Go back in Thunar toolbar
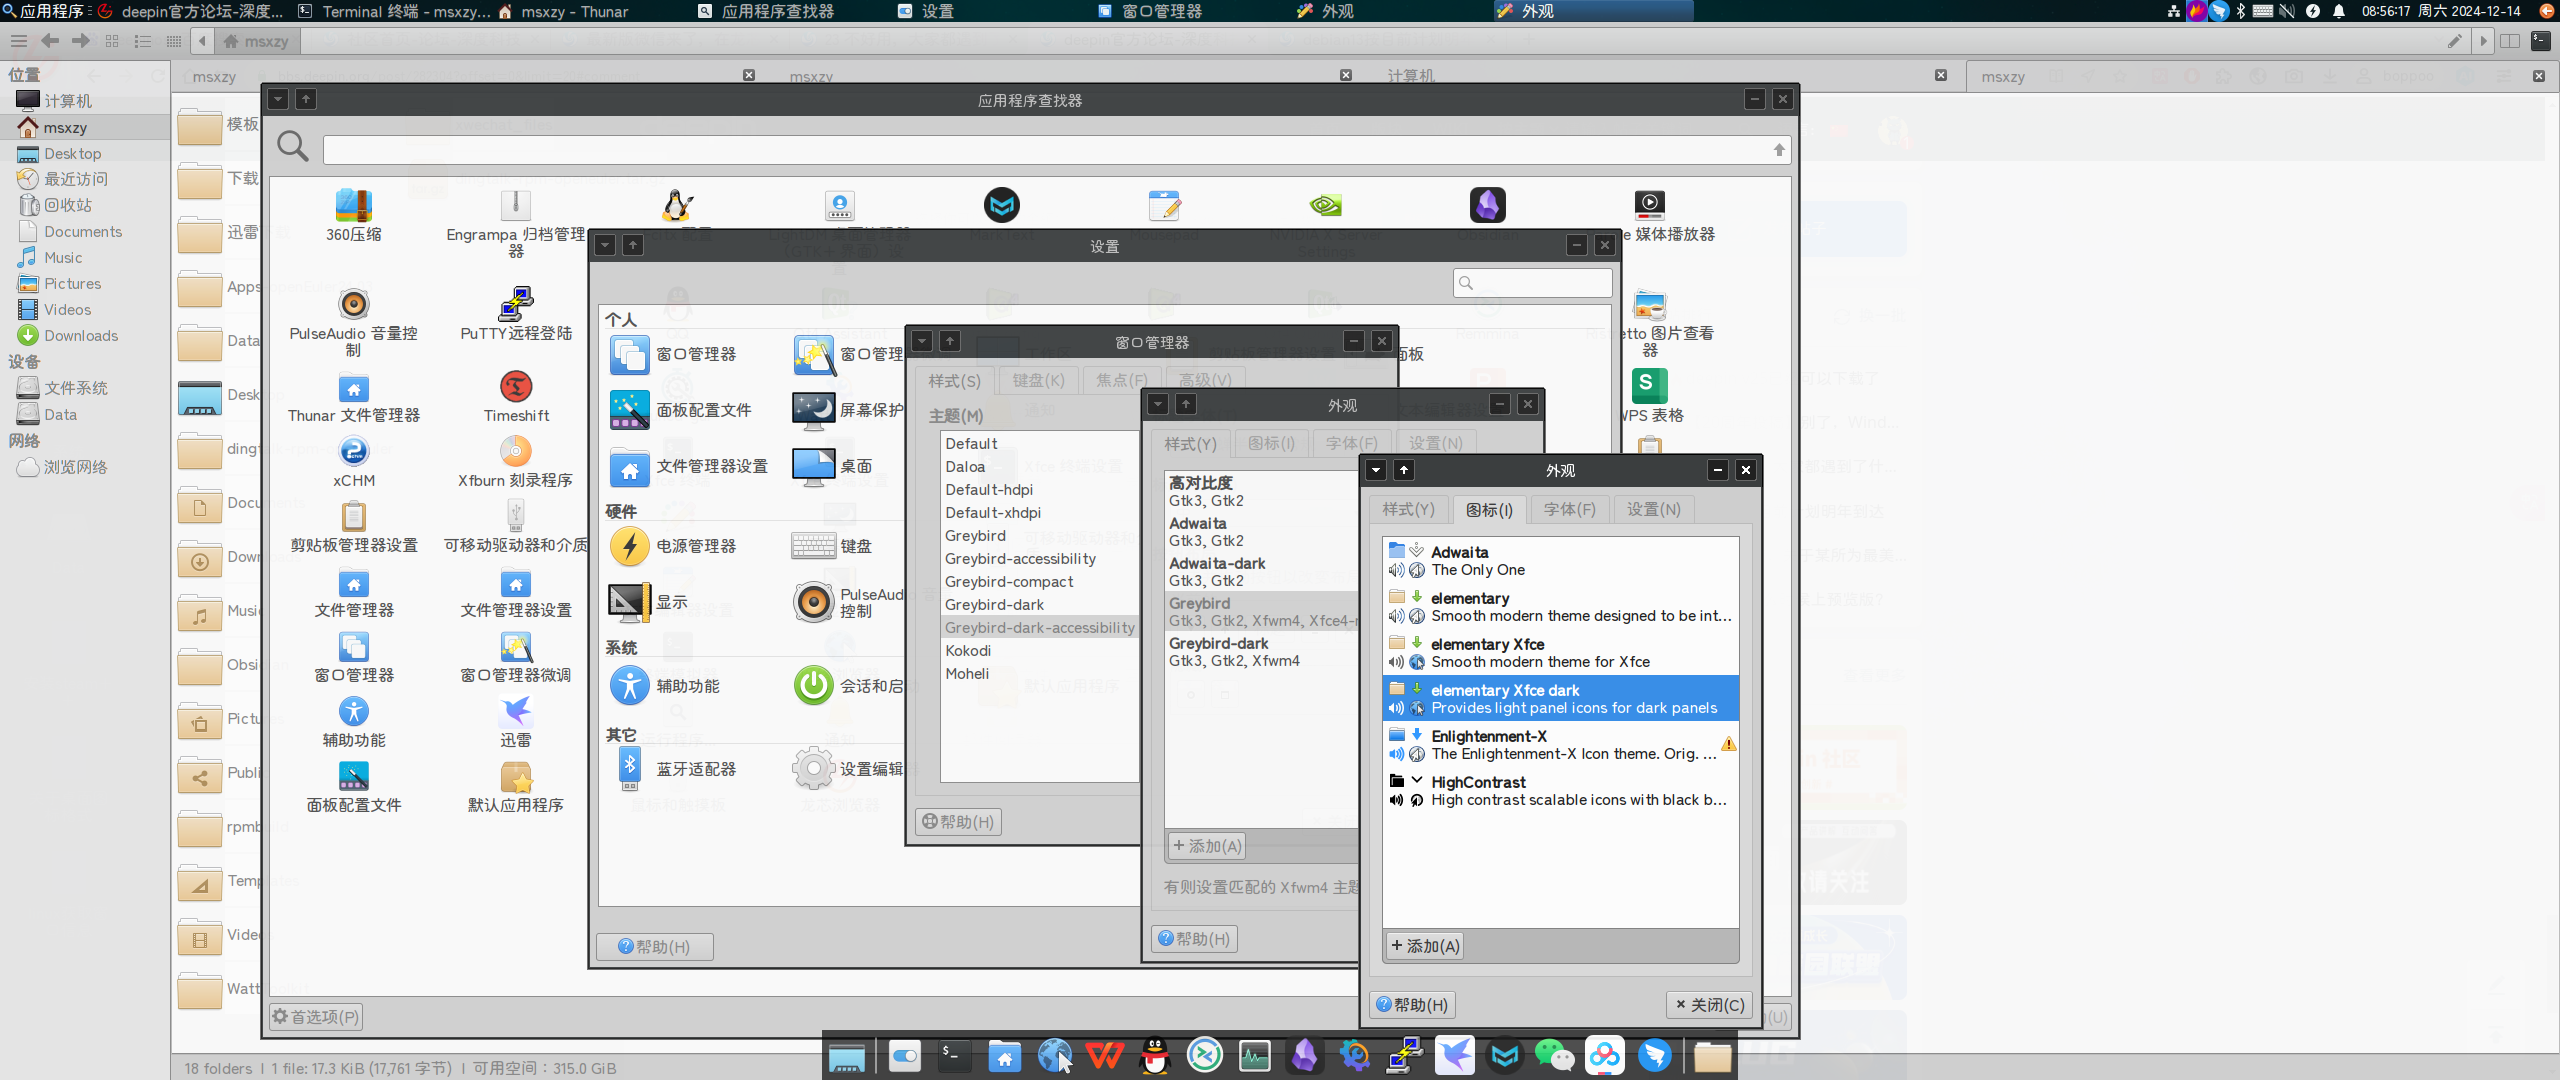2560x1080 pixels. point(50,41)
